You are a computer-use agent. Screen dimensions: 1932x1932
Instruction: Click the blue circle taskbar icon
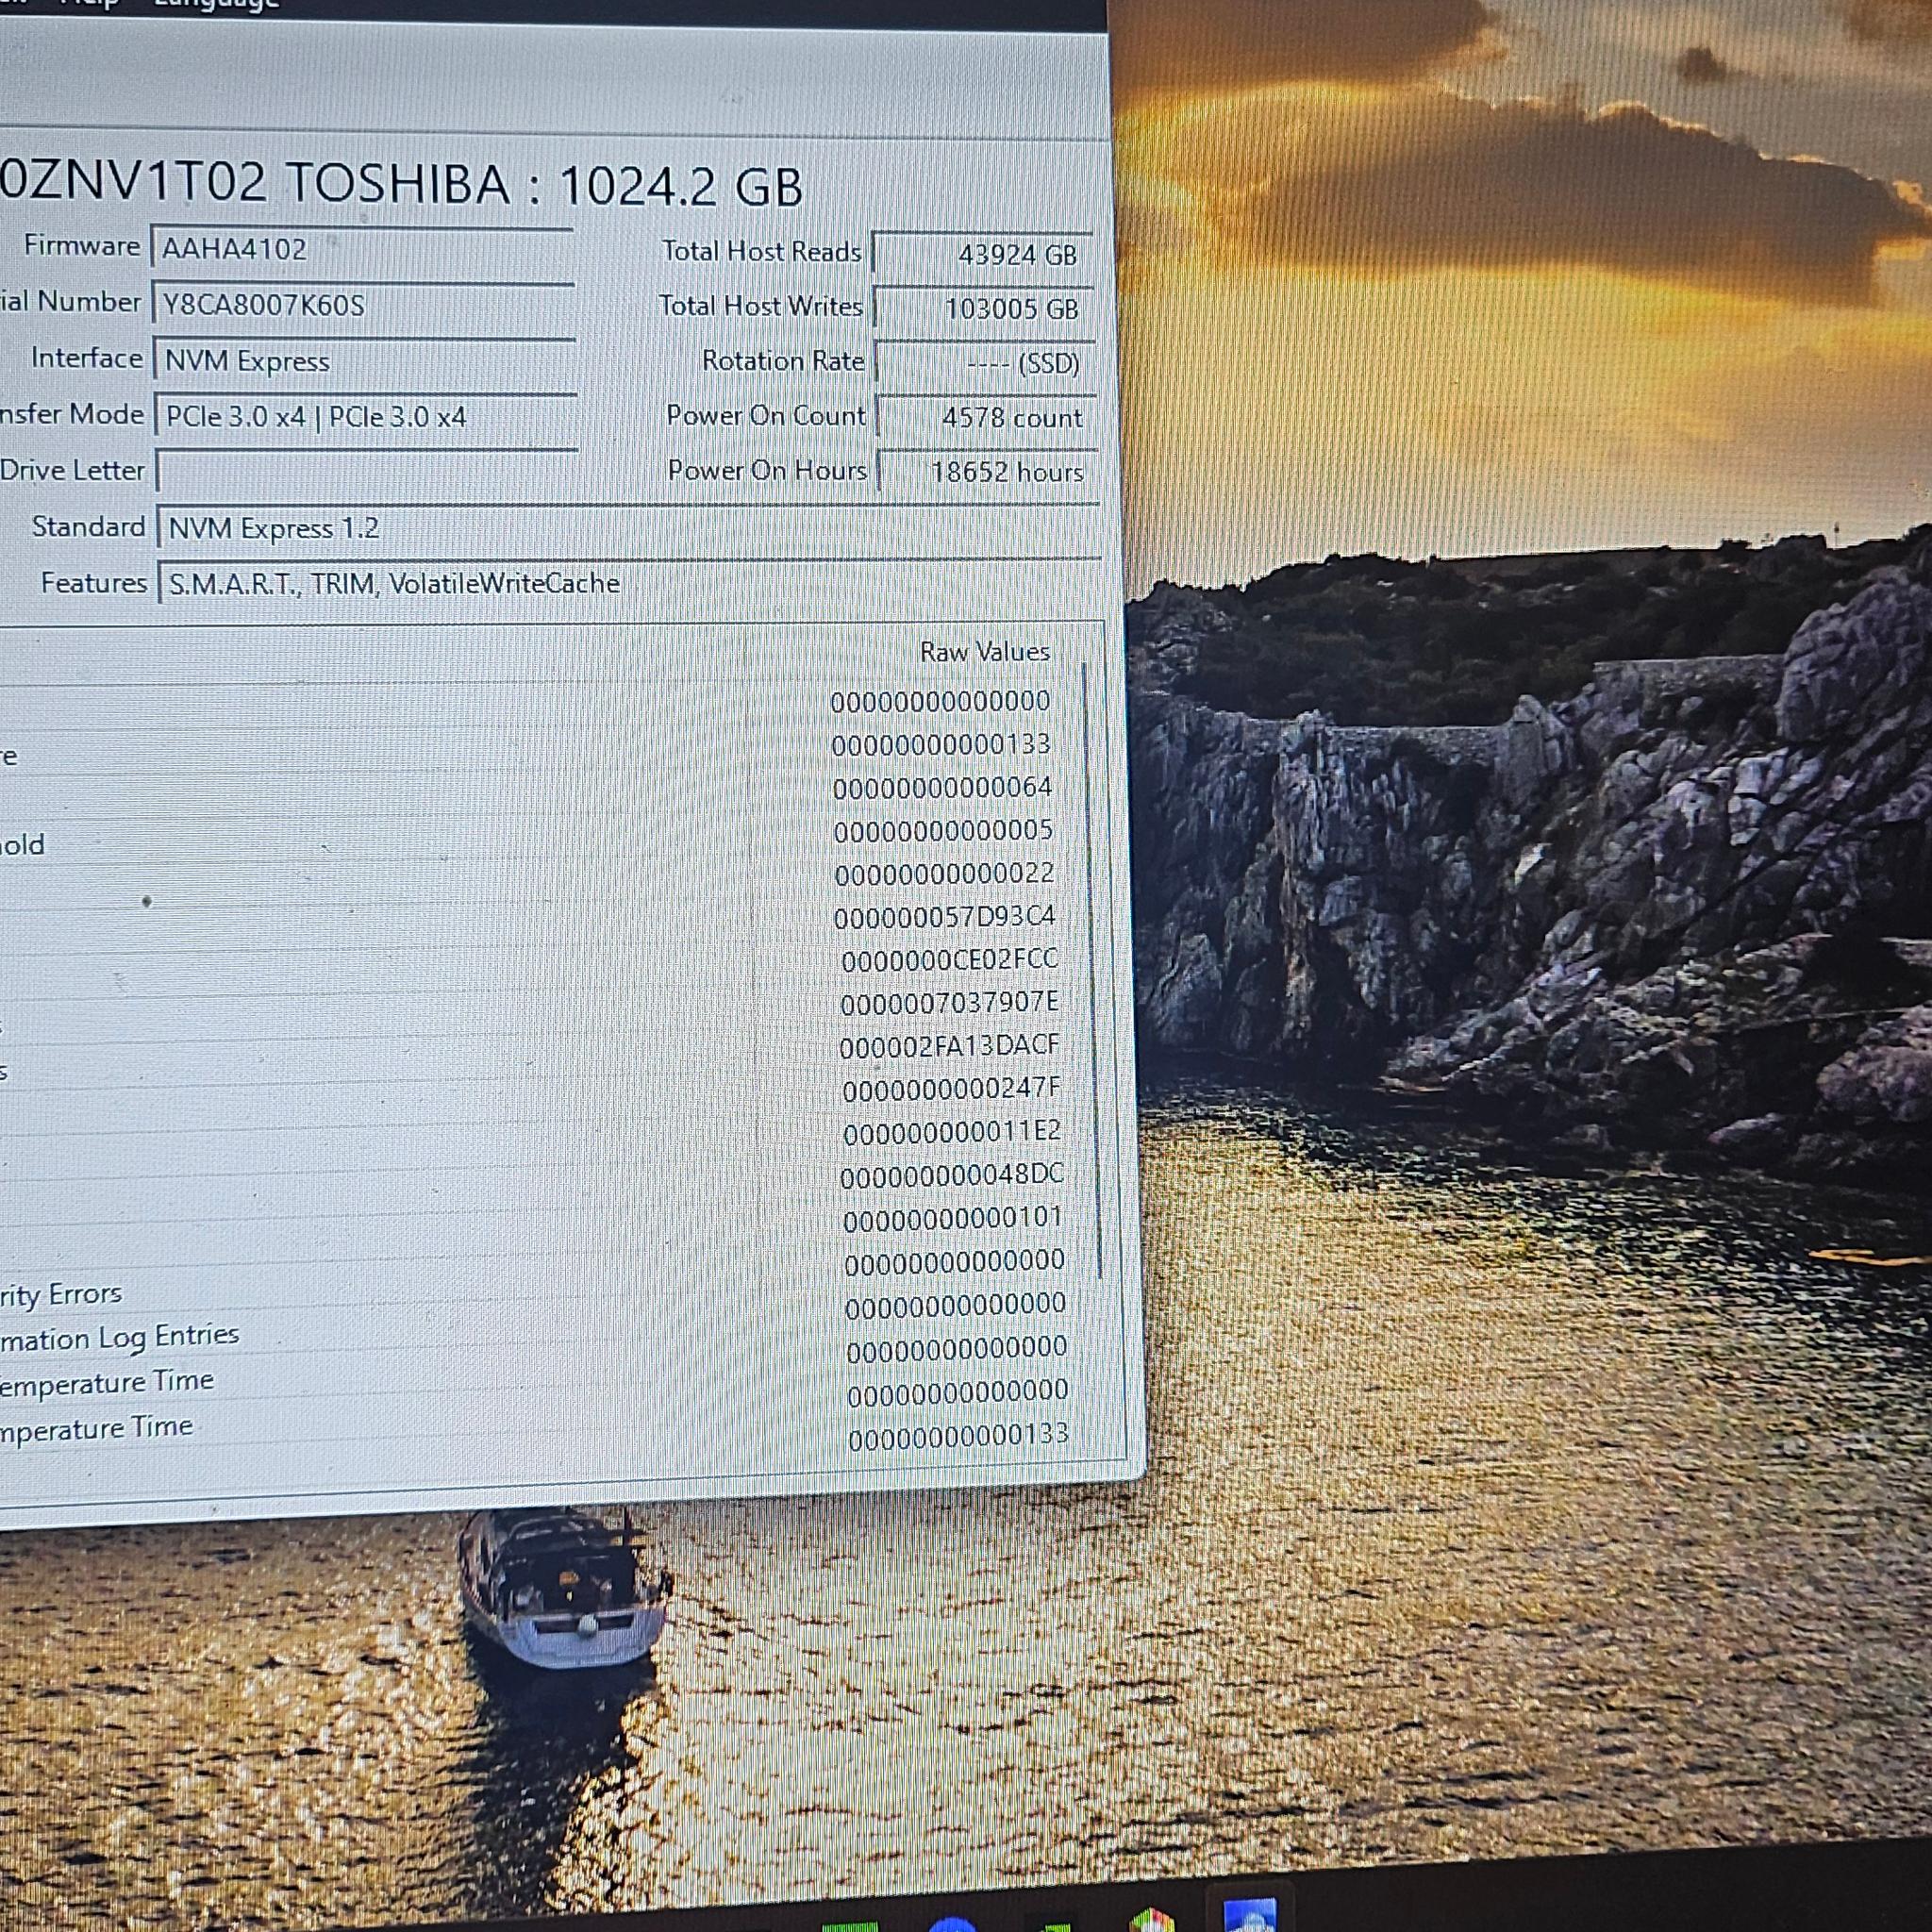coord(952,1924)
